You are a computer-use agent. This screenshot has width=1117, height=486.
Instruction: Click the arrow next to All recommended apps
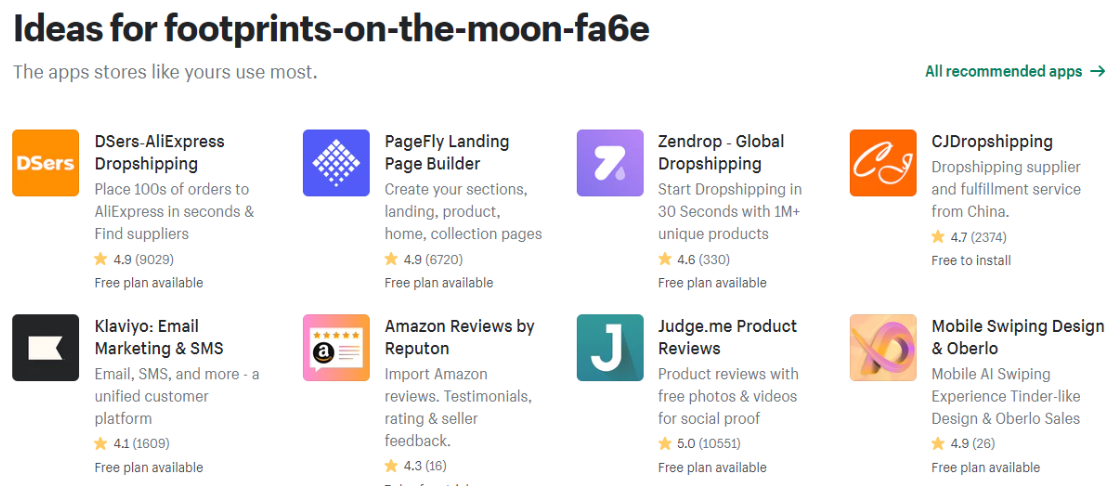1098,71
